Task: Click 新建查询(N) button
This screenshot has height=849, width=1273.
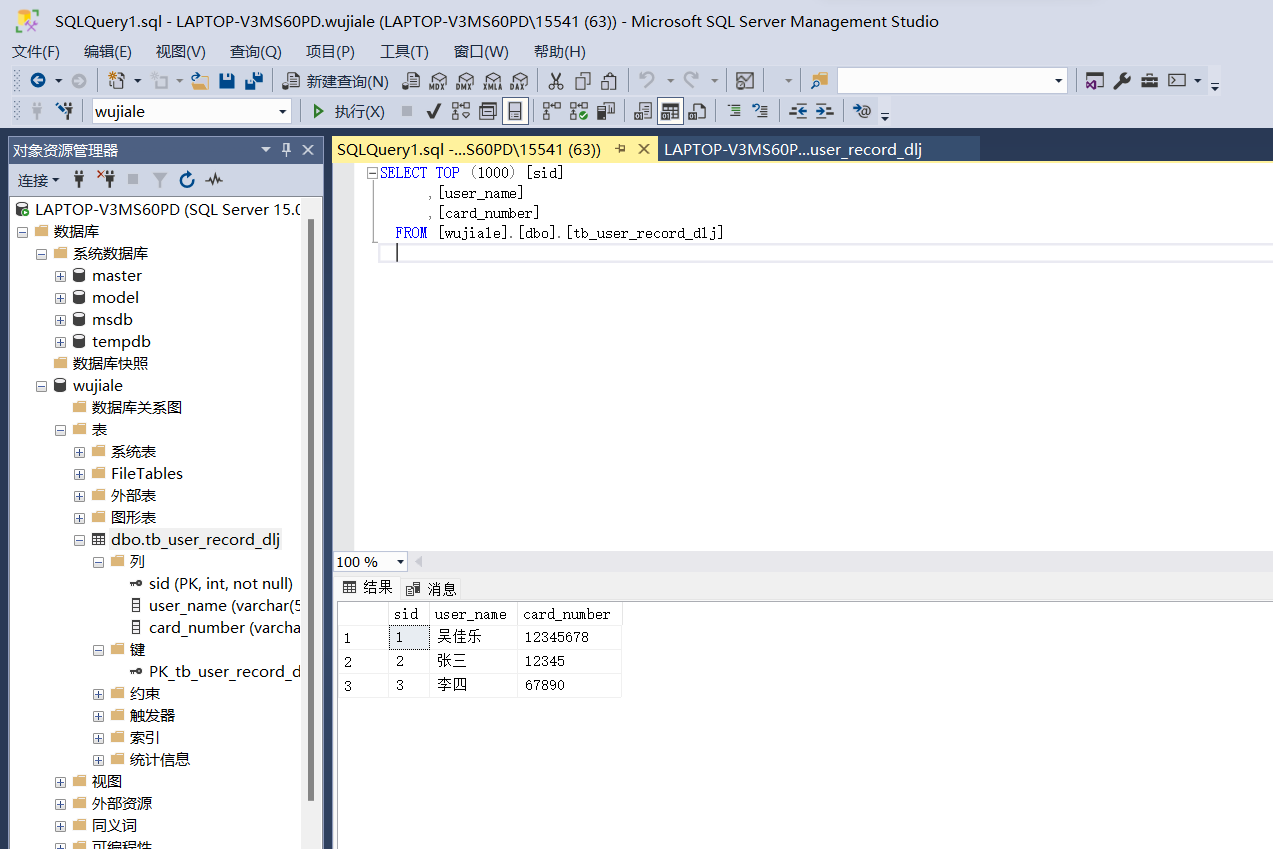Action: tap(337, 82)
